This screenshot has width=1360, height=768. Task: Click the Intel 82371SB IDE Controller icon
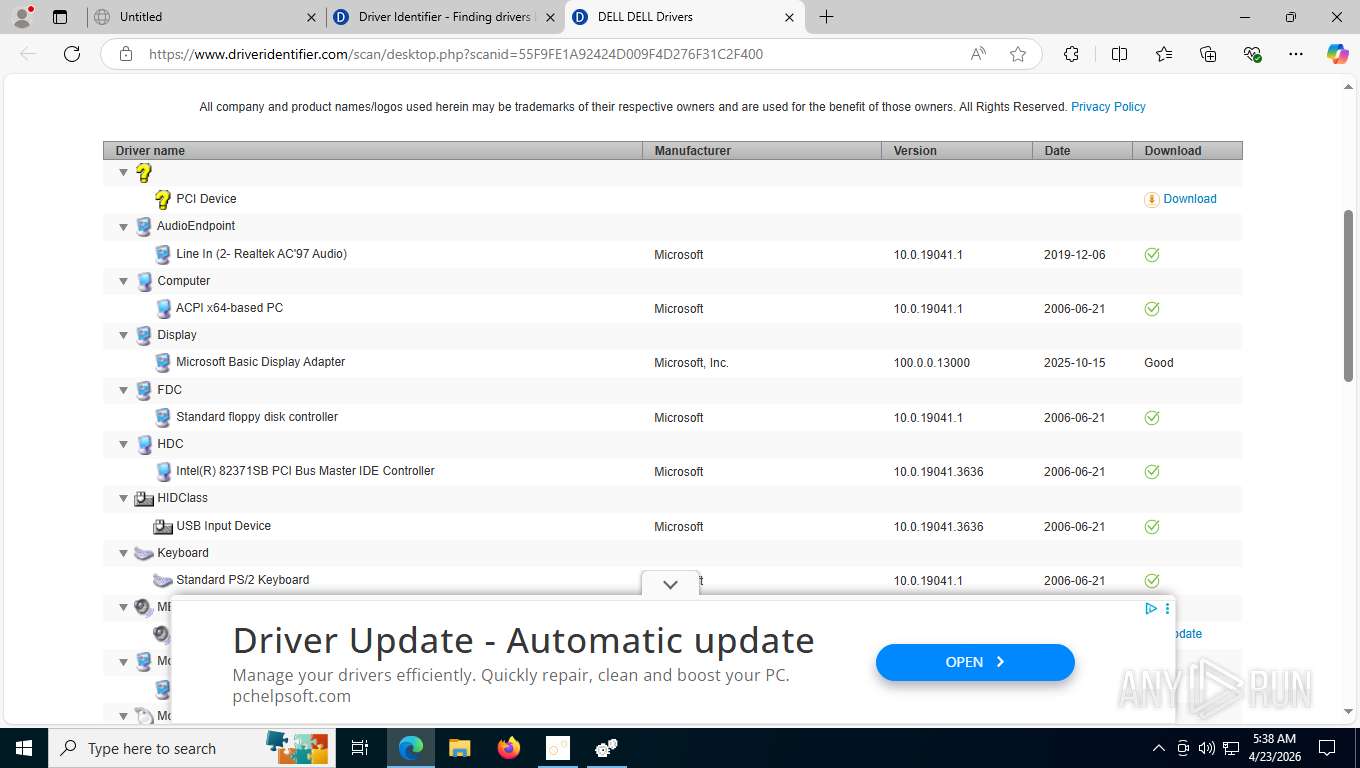[163, 471]
